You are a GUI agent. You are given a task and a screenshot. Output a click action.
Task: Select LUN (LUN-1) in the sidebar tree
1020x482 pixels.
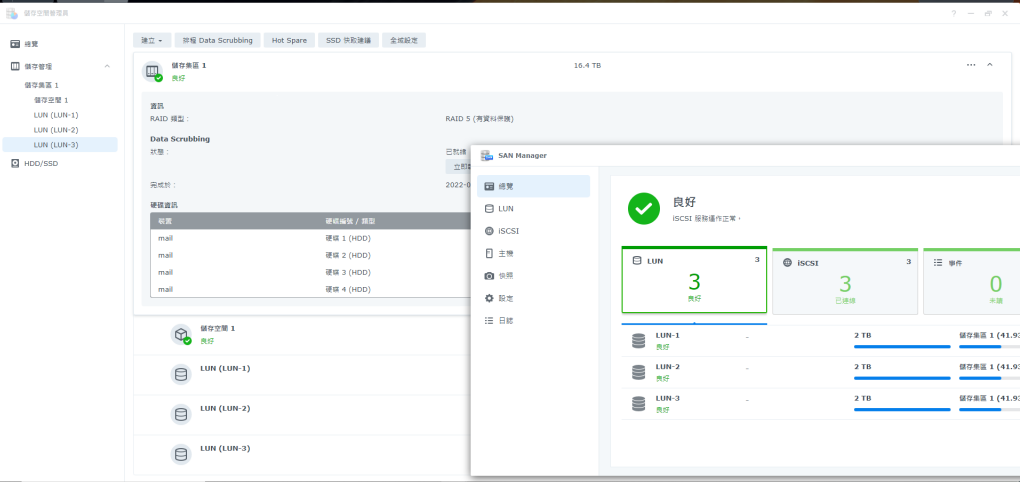56,115
